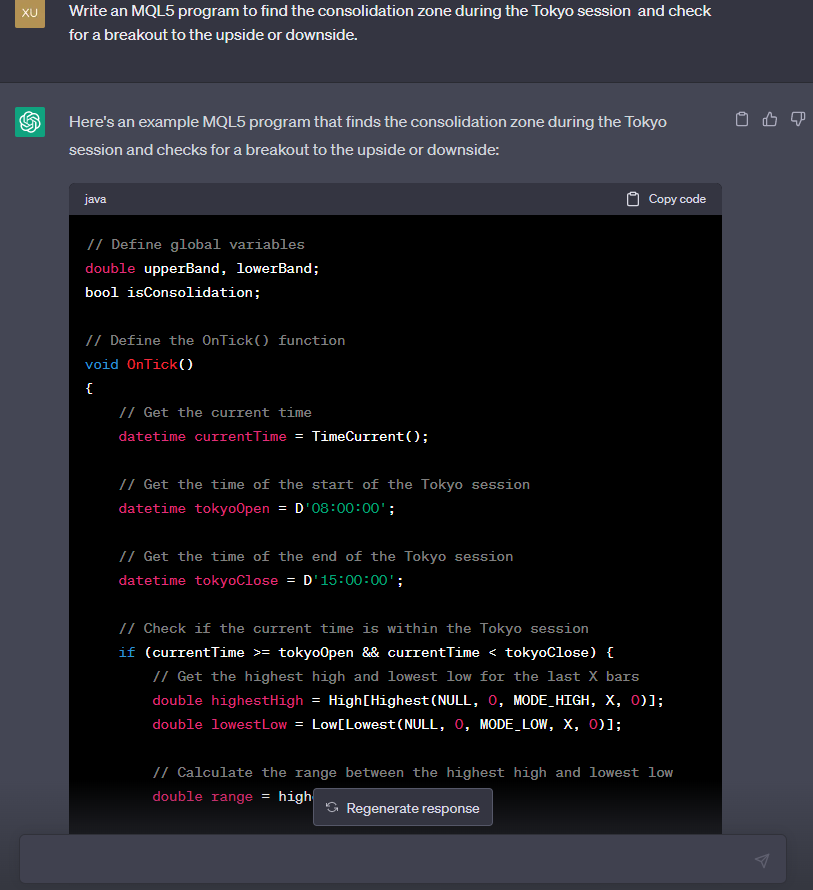Click the comment '// Define global variables'
813x890 pixels.
point(195,245)
